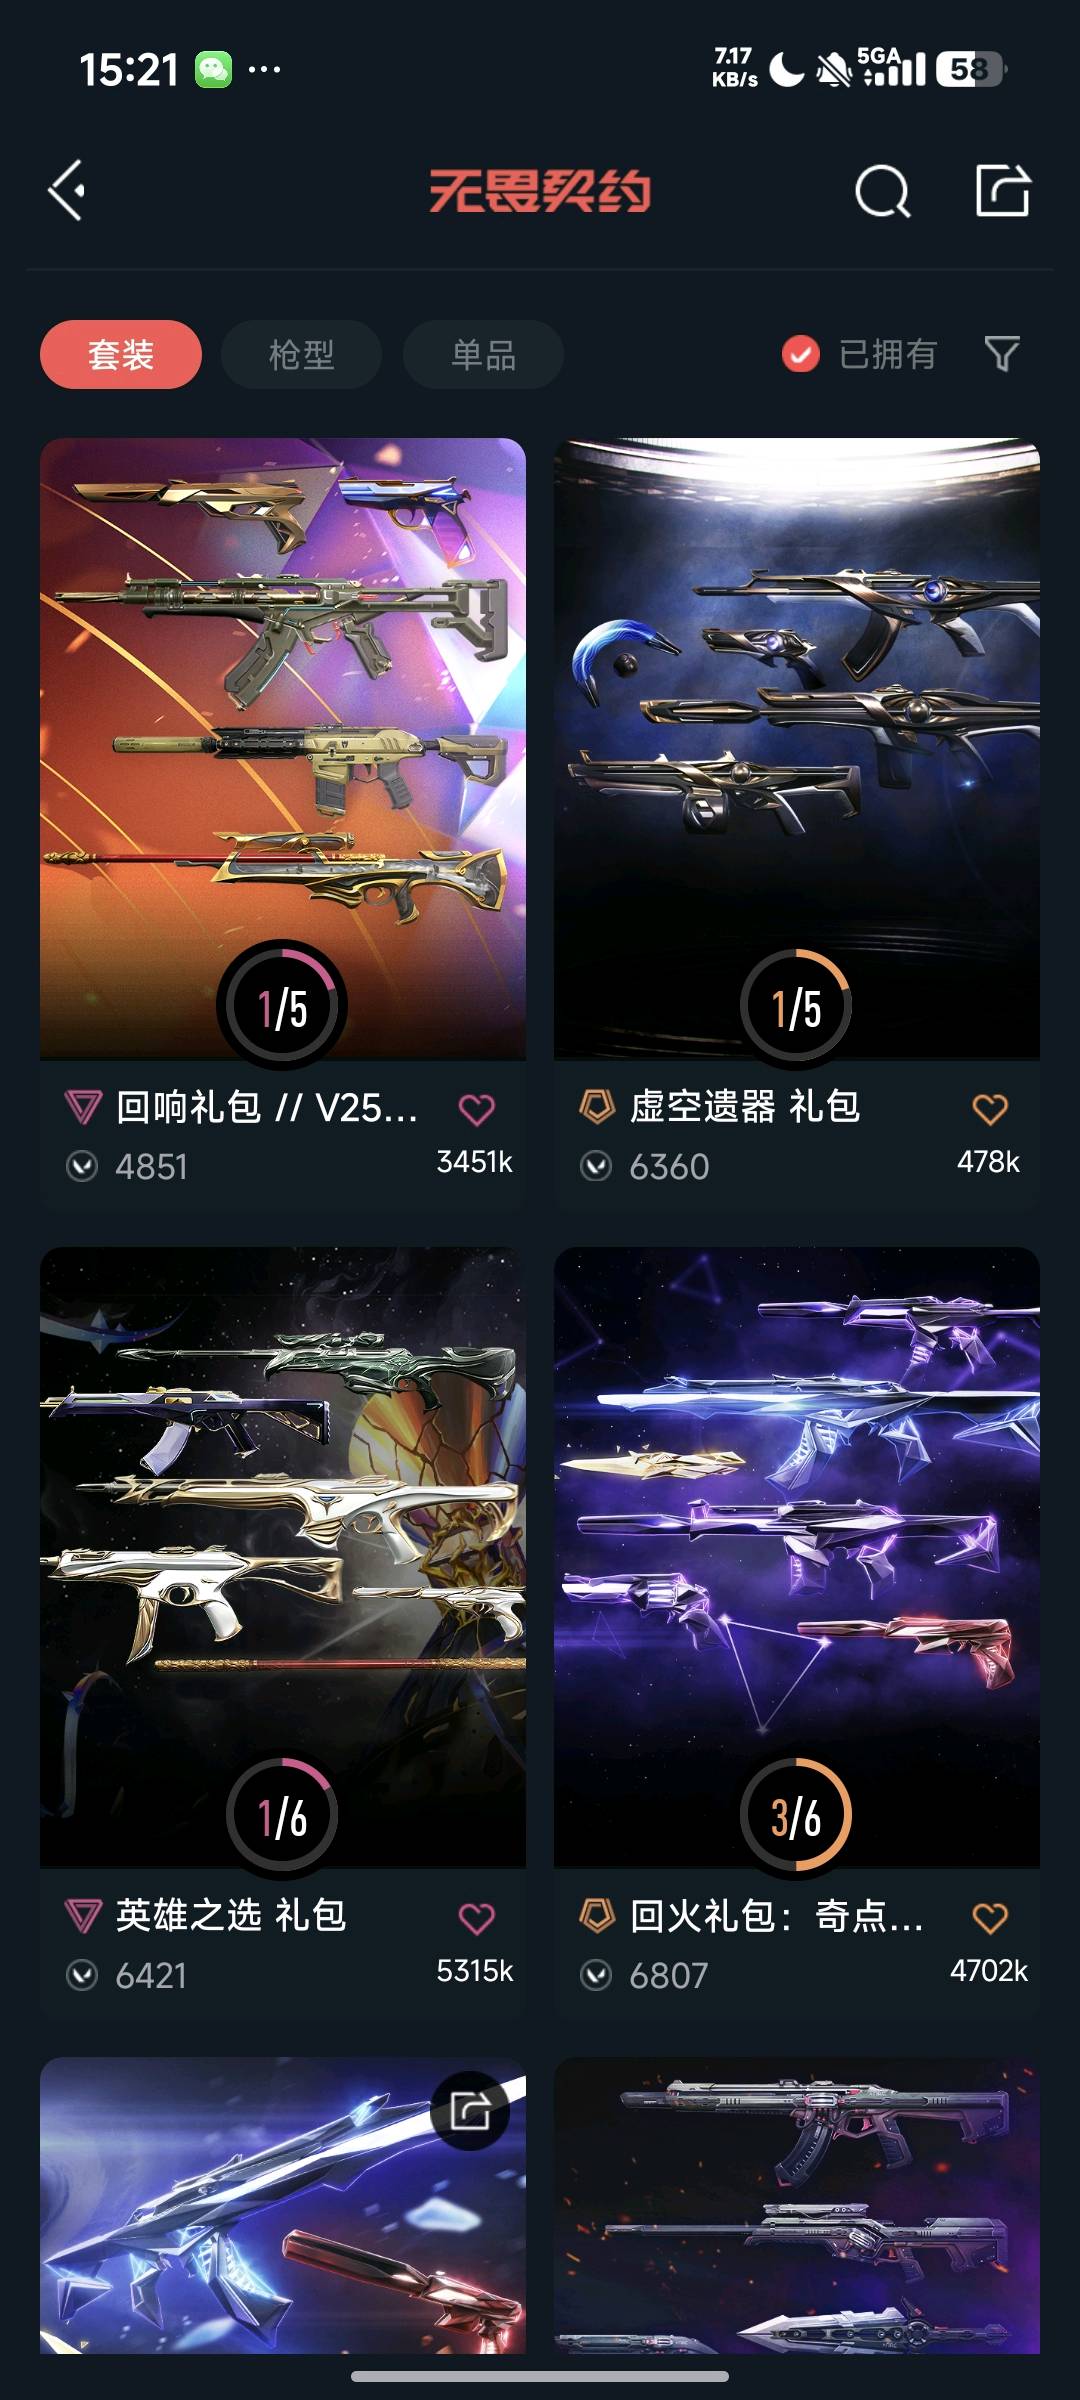Tap the share icon in header

[x=1003, y=190]
